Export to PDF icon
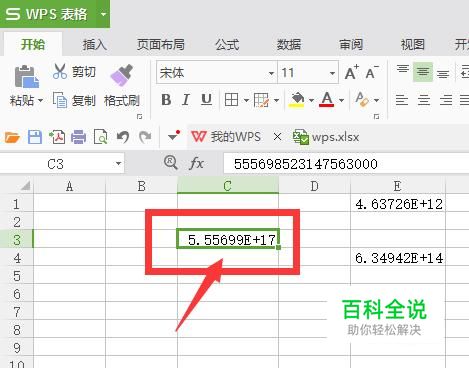This screenshot has width=469, height=368. coord(57,137)
